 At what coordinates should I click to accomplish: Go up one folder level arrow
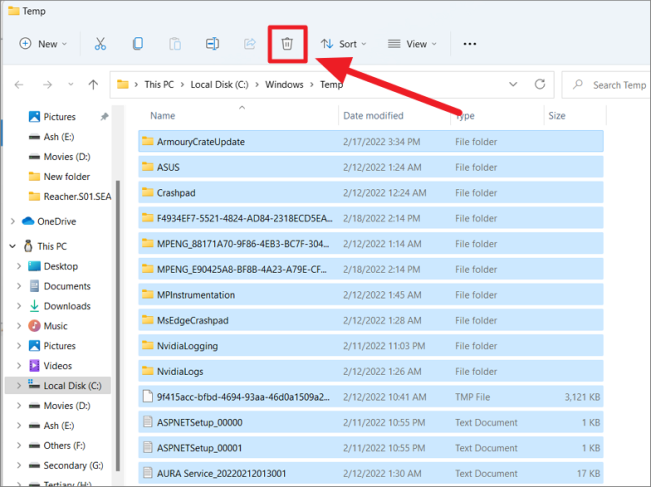click(93, 85)
